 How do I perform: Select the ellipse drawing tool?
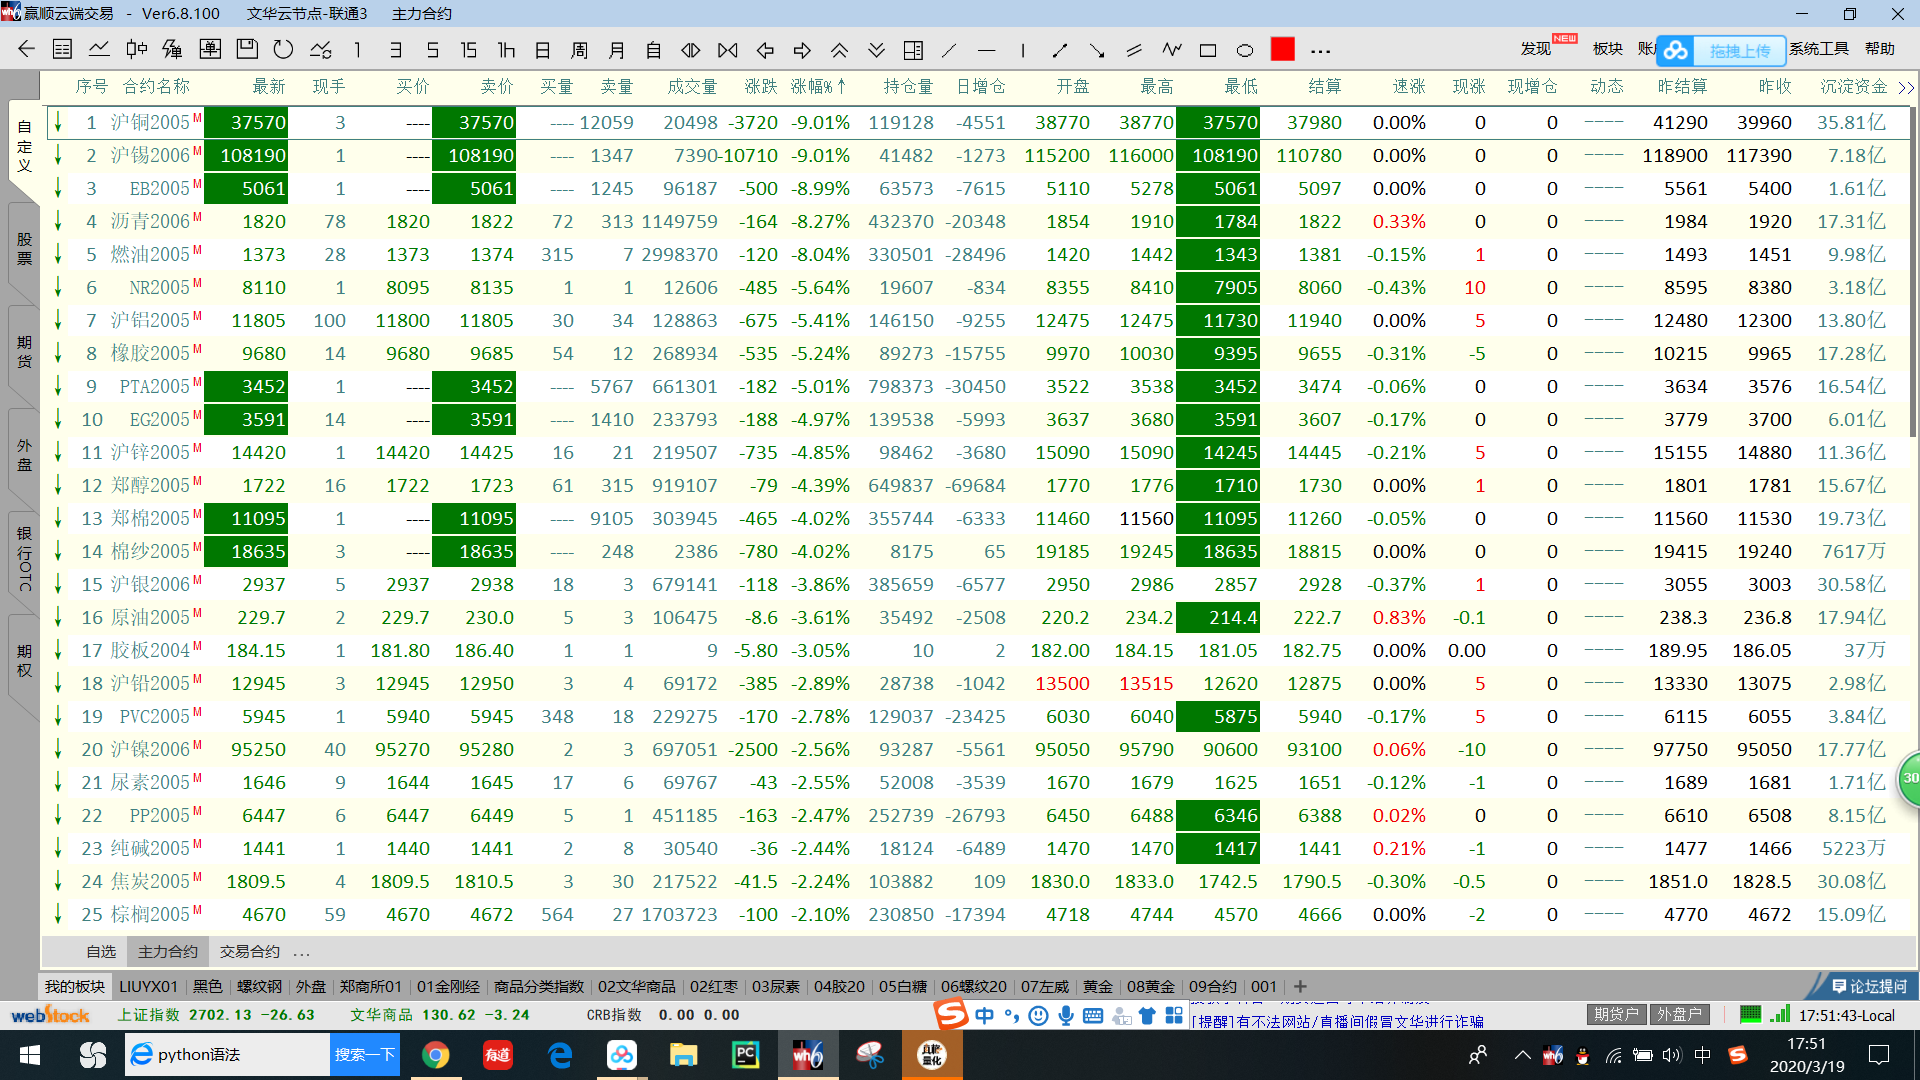1245,49
